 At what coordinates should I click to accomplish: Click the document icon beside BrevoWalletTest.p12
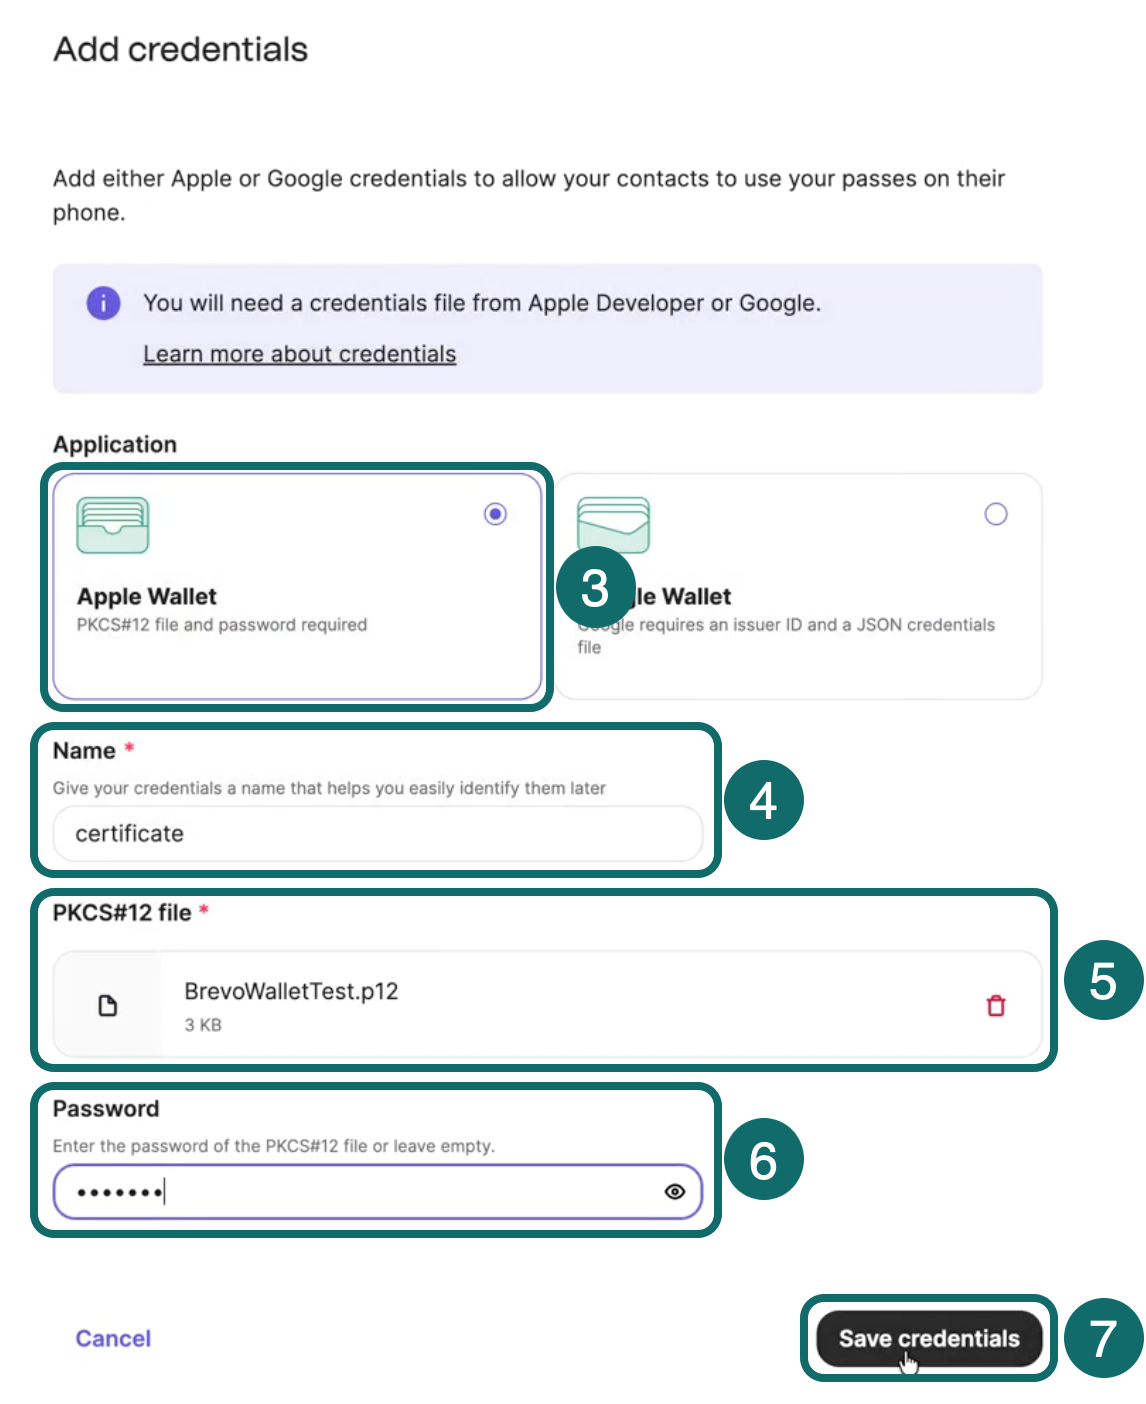click(108, 1005)
